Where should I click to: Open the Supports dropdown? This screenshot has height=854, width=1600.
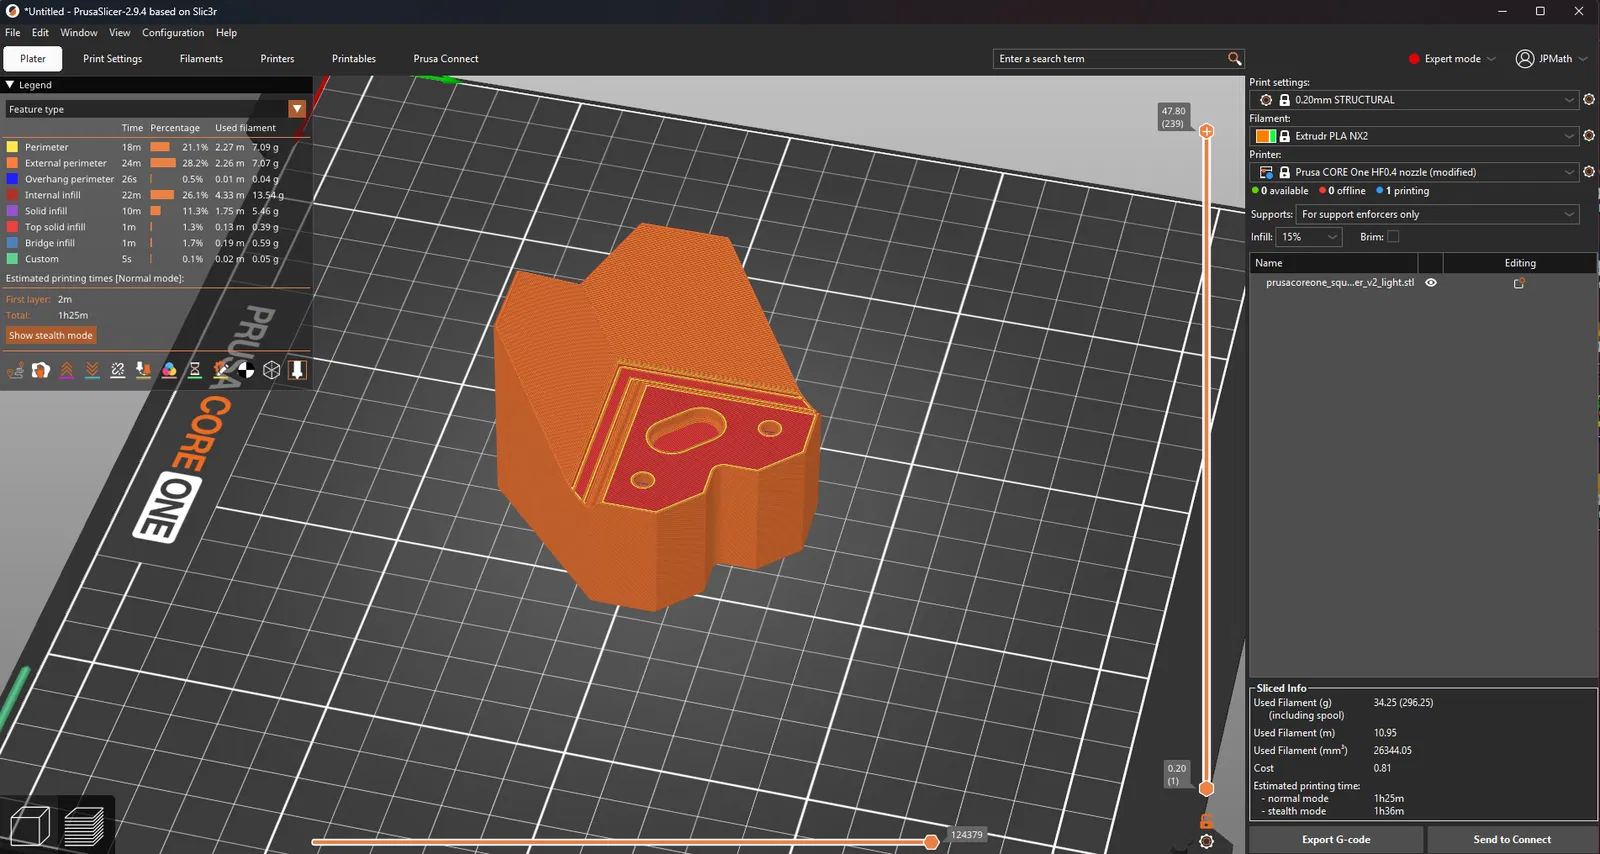click(x=1438, y=214)
